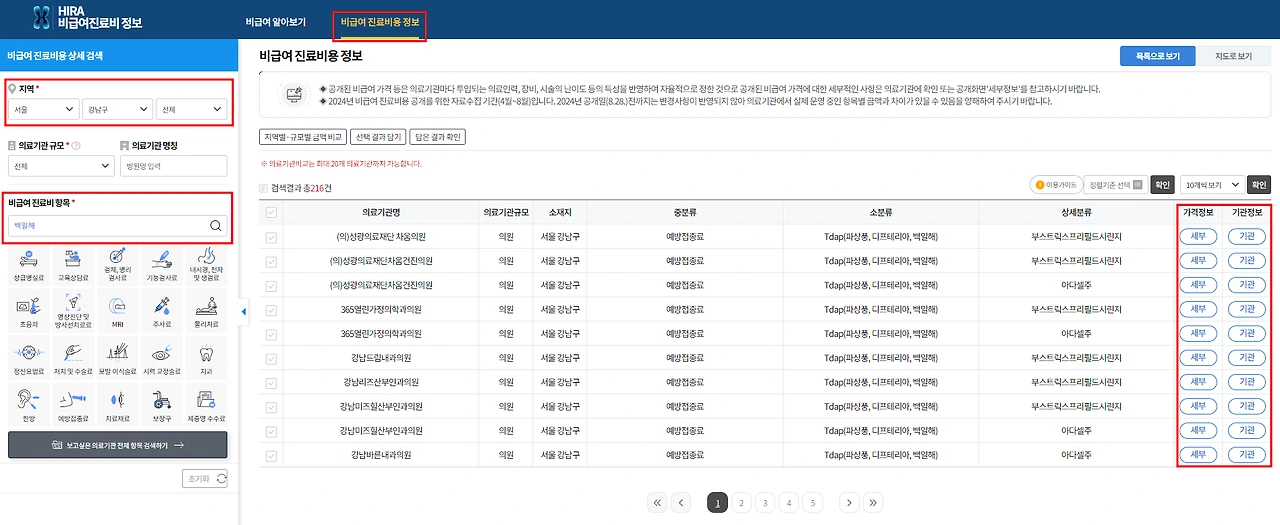The image size is (1280, 525).
Task: Open the 이용가이드 button
Action: tap(1055, 185)
